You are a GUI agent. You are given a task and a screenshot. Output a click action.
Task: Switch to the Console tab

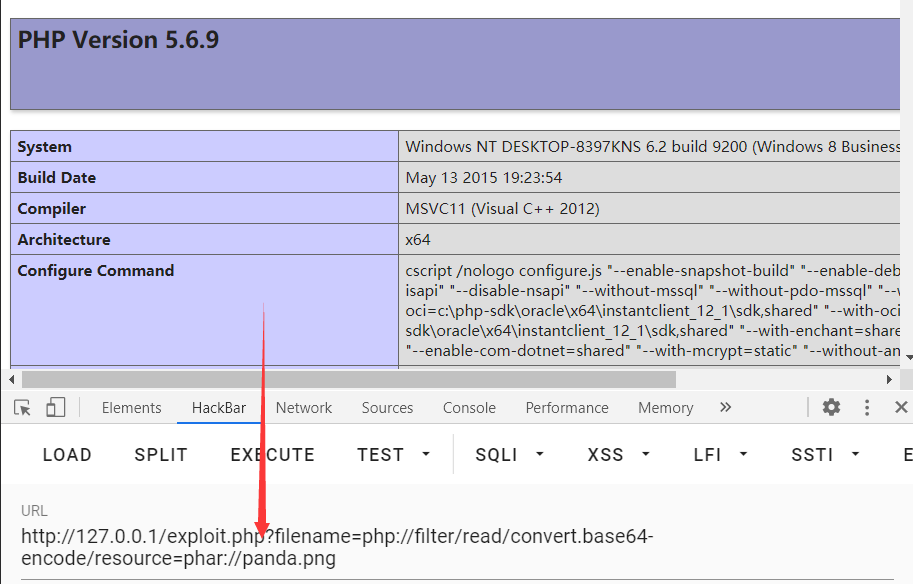coord(469,408)
